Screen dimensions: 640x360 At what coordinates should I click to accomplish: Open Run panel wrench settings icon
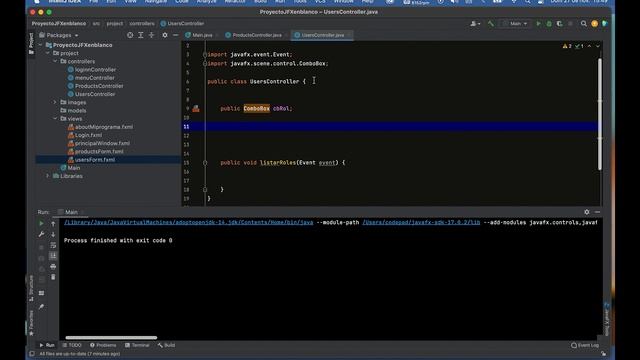pyautogui.click(x=41, y=234)
